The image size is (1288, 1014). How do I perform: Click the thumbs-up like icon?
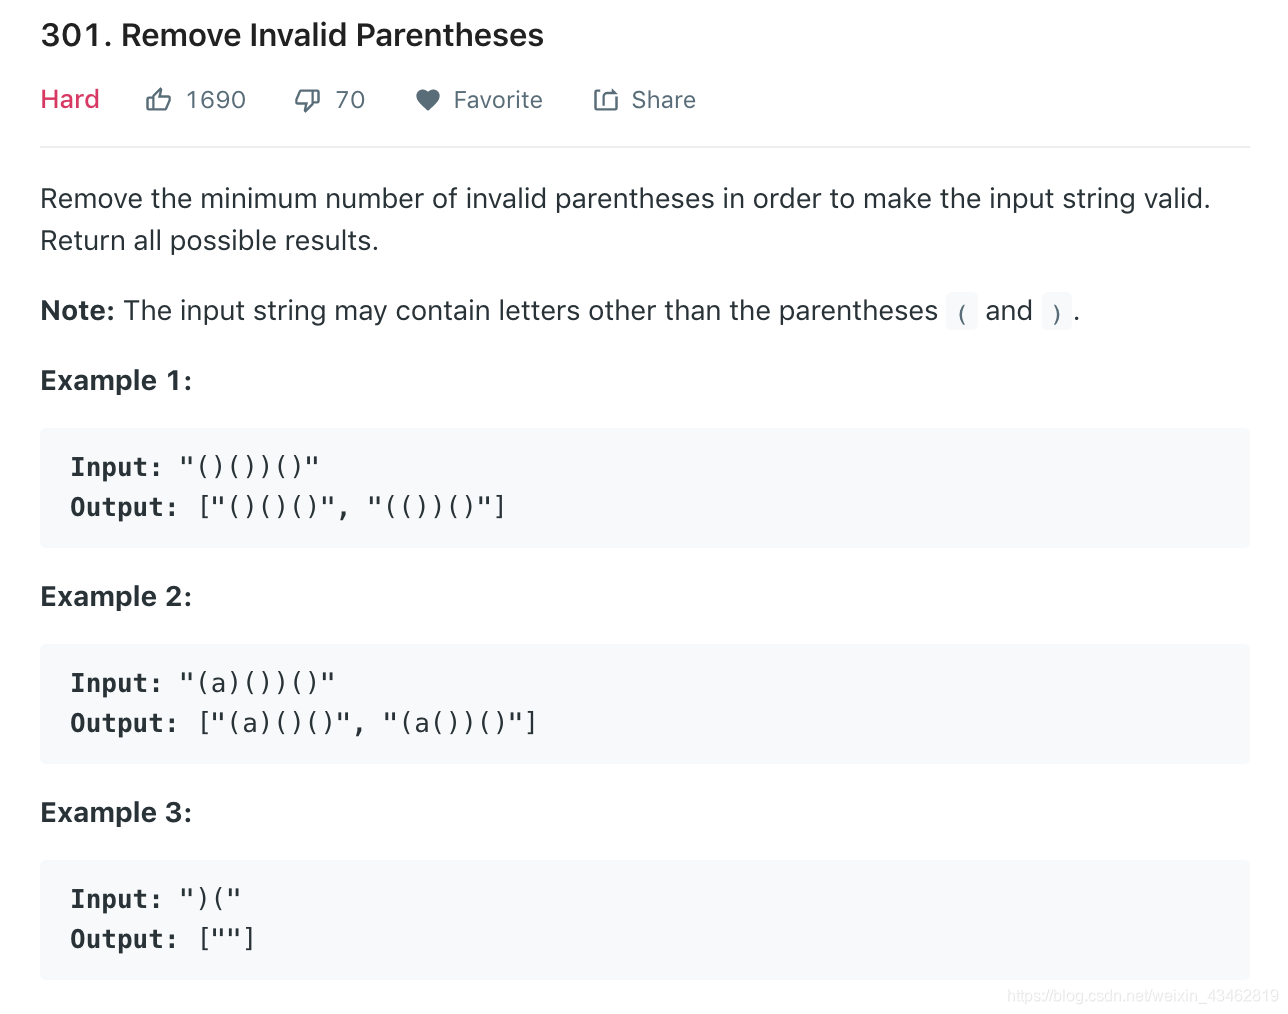(158, 100)
